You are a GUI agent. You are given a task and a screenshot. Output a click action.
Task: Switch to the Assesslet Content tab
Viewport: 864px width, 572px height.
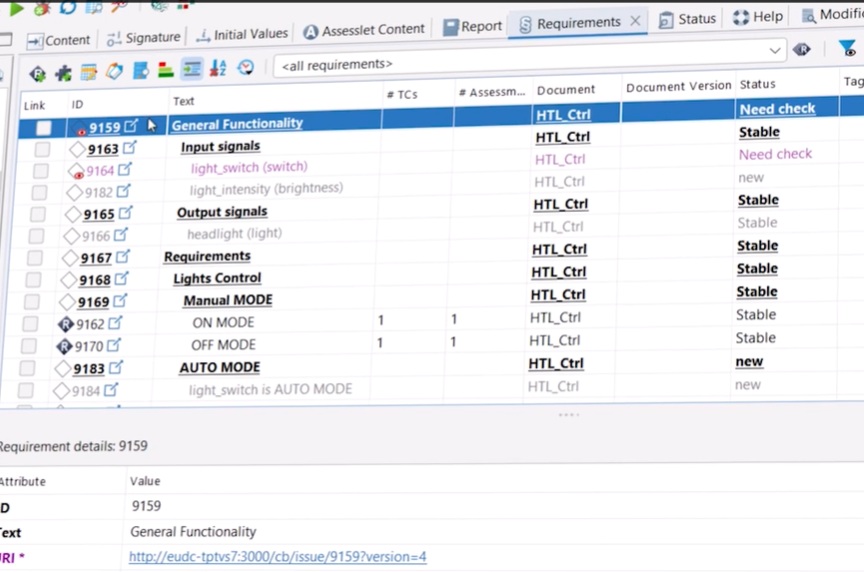click(364, 30)
